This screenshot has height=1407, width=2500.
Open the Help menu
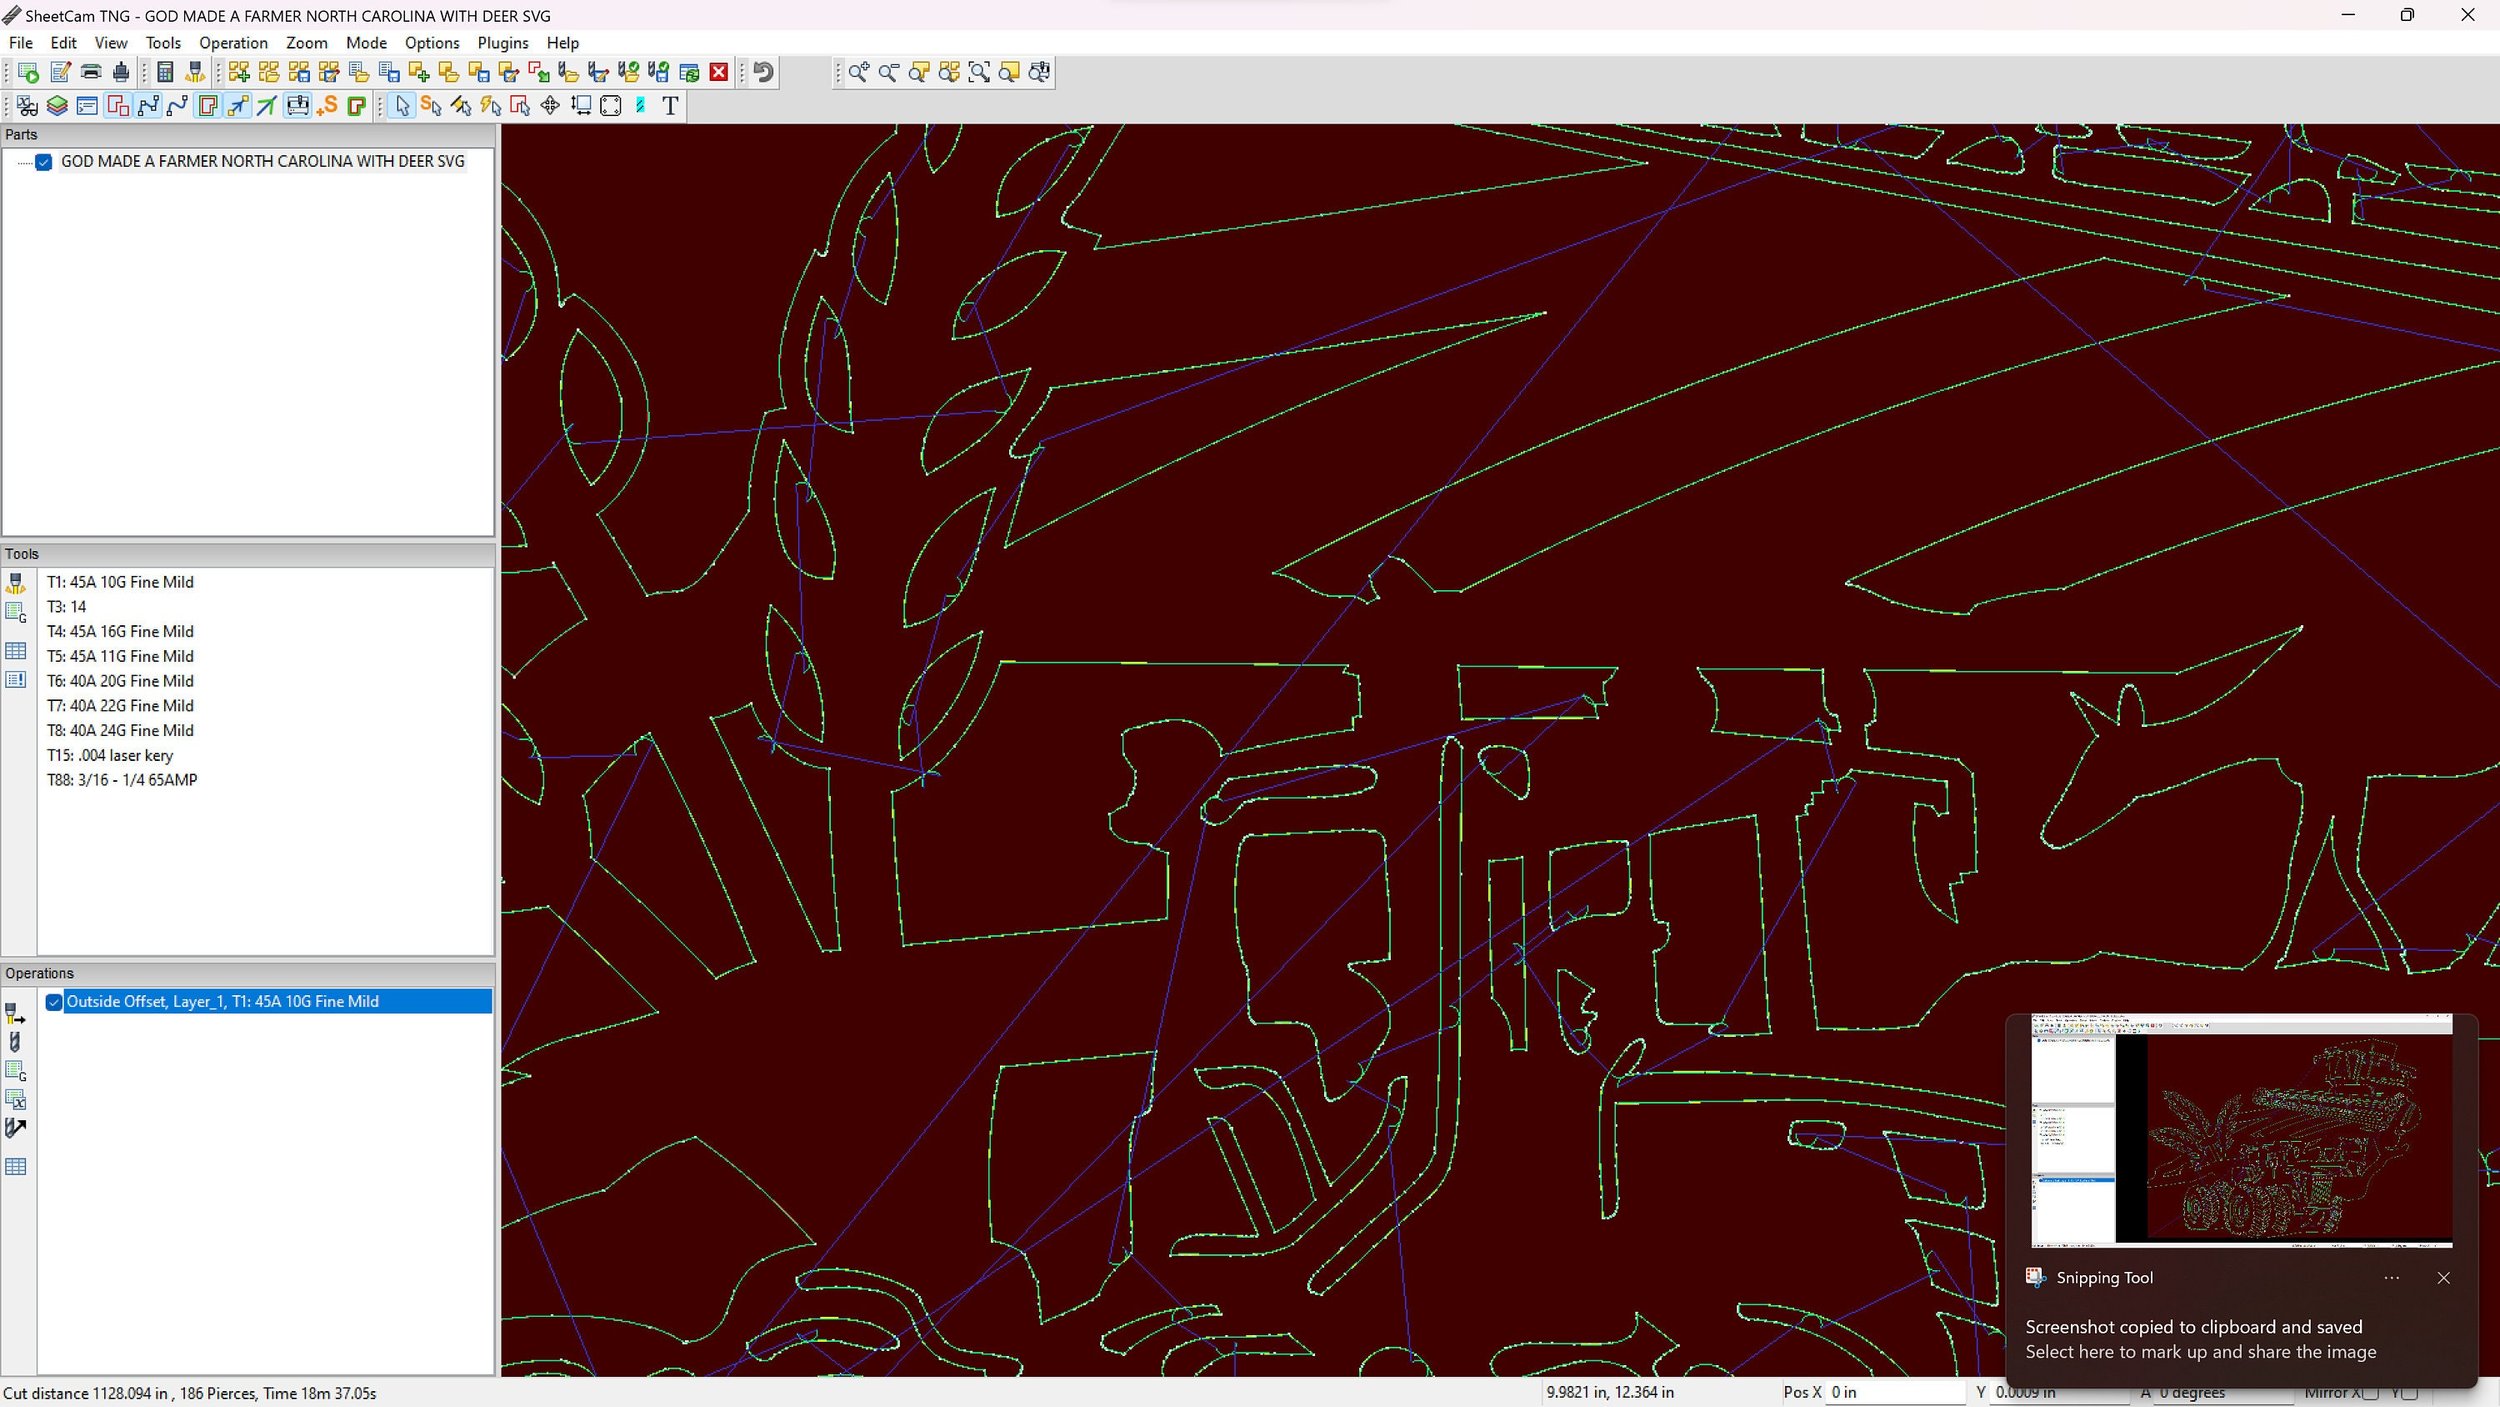(562, 43)
